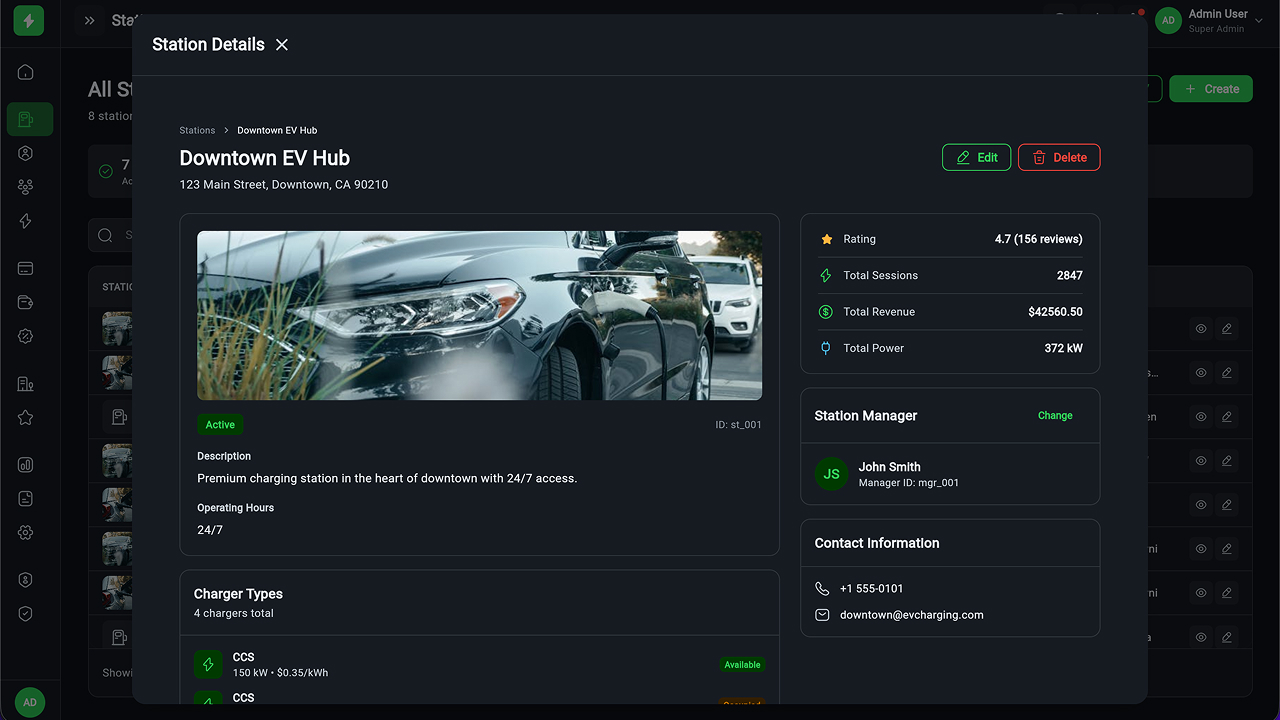
Task: Open the analytics bar chart sidebar icon
Action: pos(26,465)
